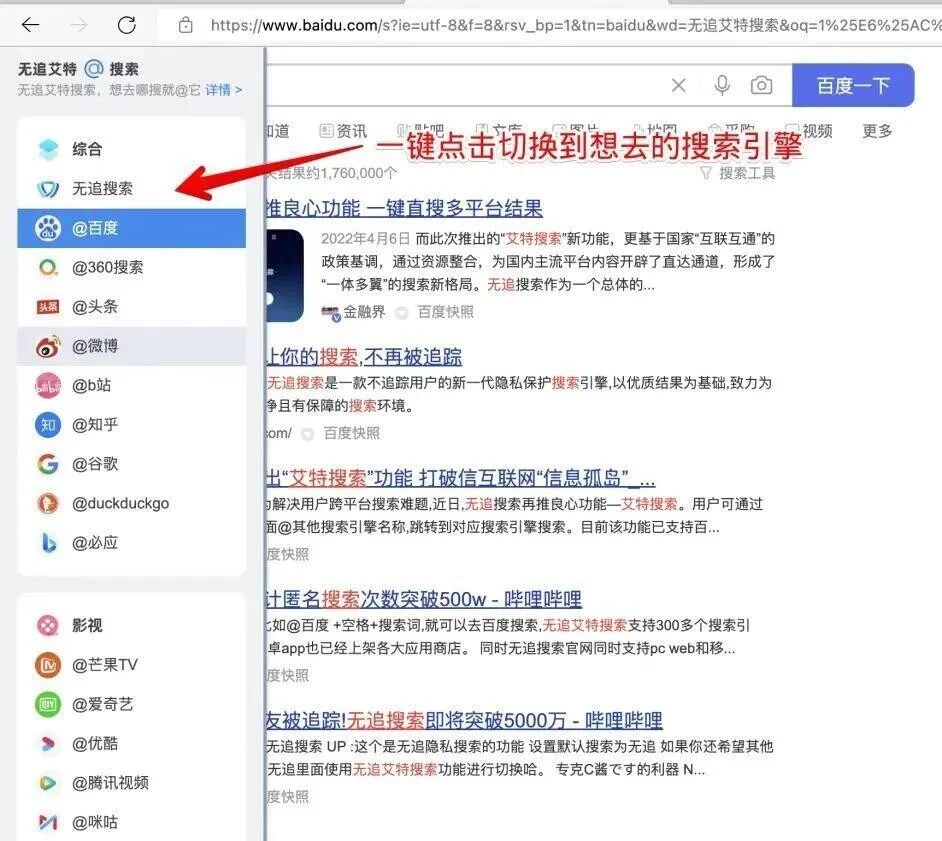Click the Baidu paw icon
Screen dimensions: 942x841
48,228
